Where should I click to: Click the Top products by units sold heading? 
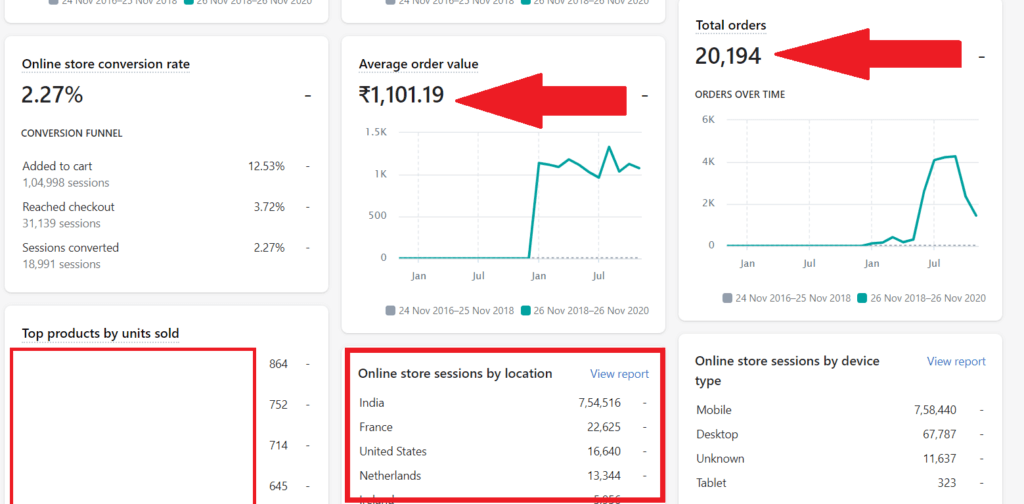click(x=100, y=333)
